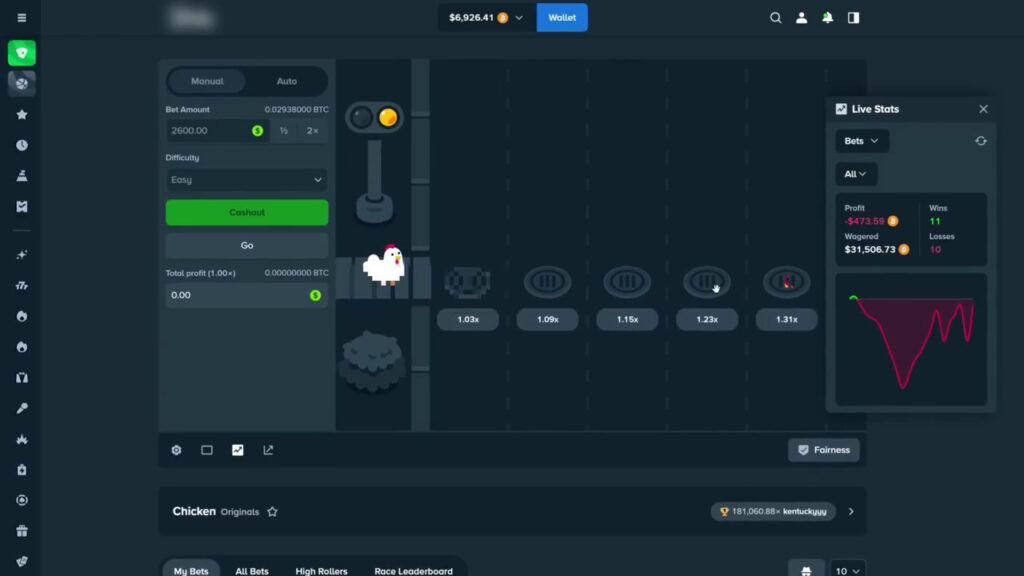Switch to Manual betting mode

tap(207, 81)
